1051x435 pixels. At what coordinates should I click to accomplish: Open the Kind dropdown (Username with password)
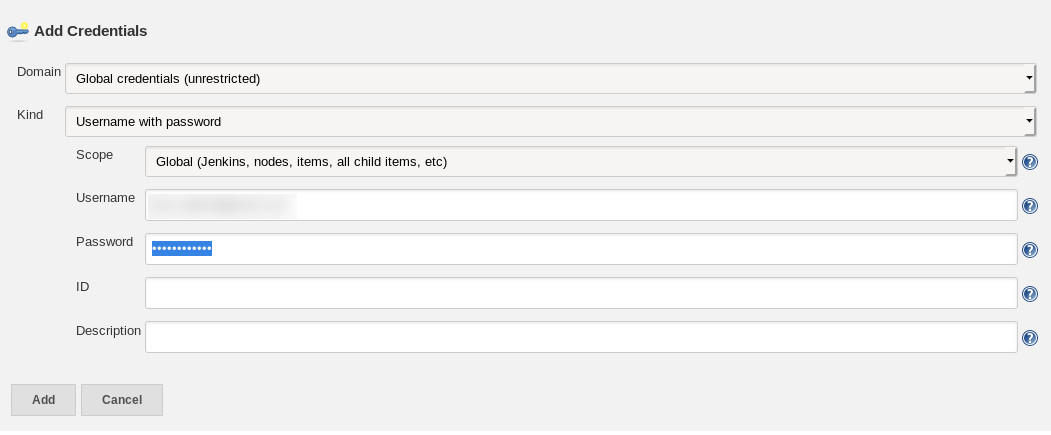tap(551, 121)
